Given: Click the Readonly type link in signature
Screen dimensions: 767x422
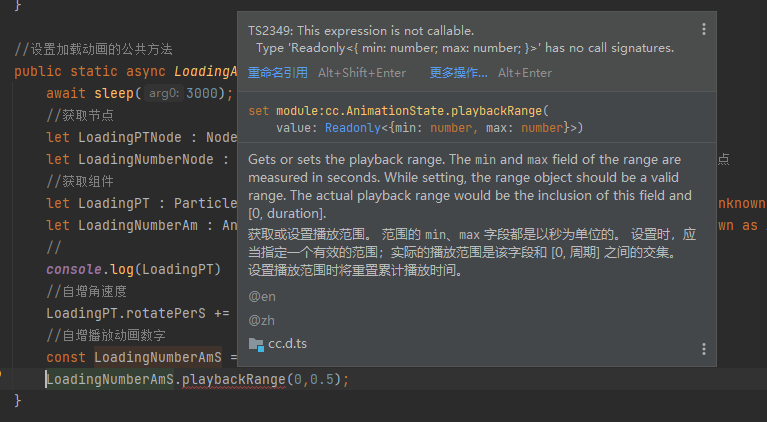Looking at the screenshot, I should (x=349, y=127).
